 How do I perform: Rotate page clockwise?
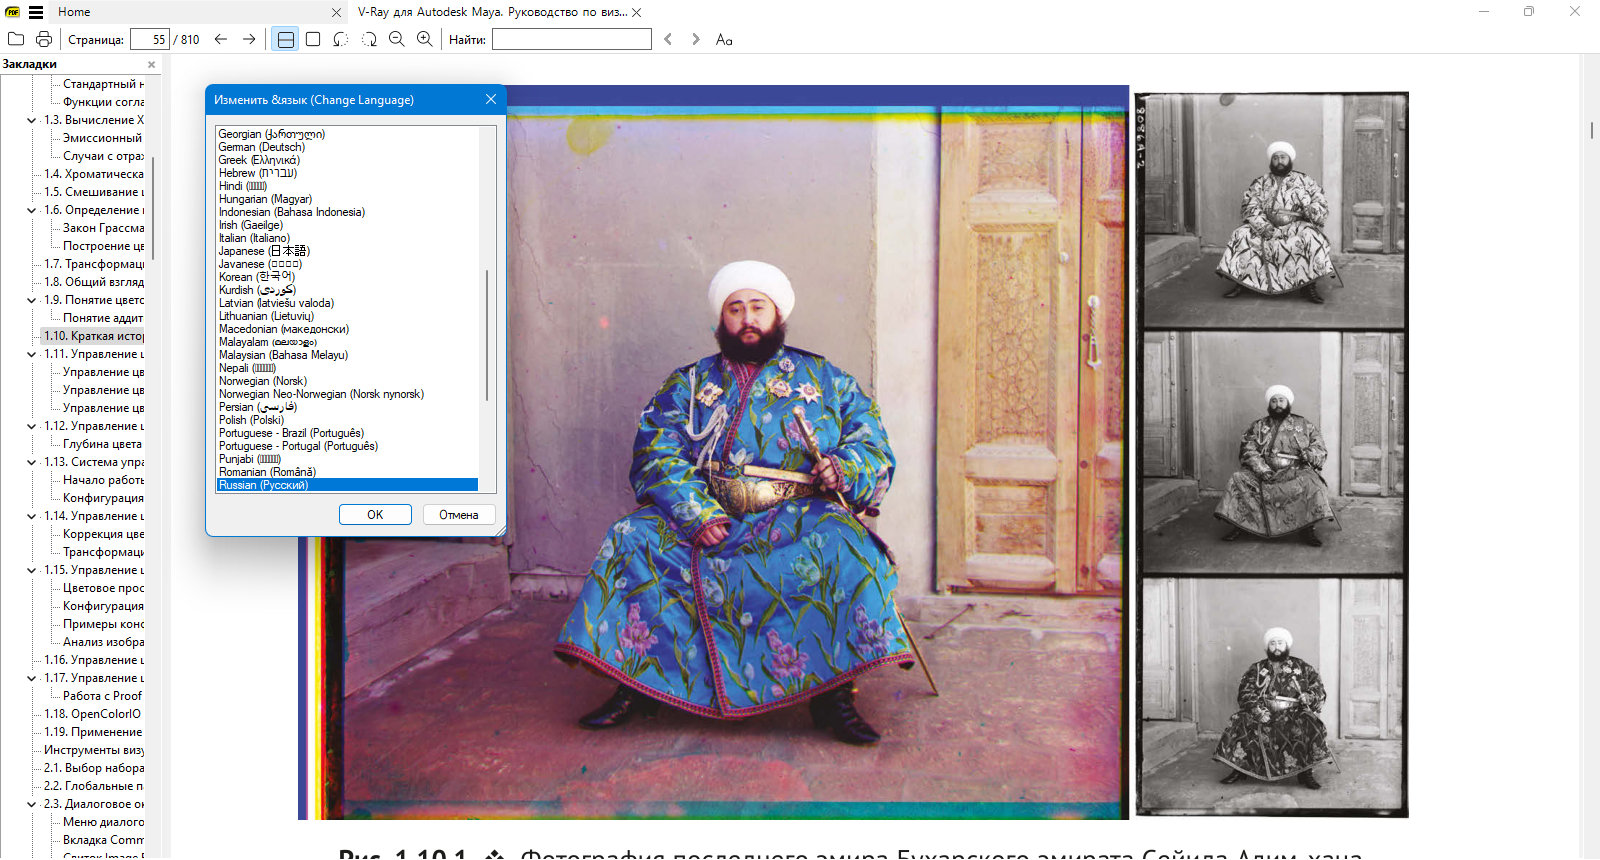tap(369, 39)
